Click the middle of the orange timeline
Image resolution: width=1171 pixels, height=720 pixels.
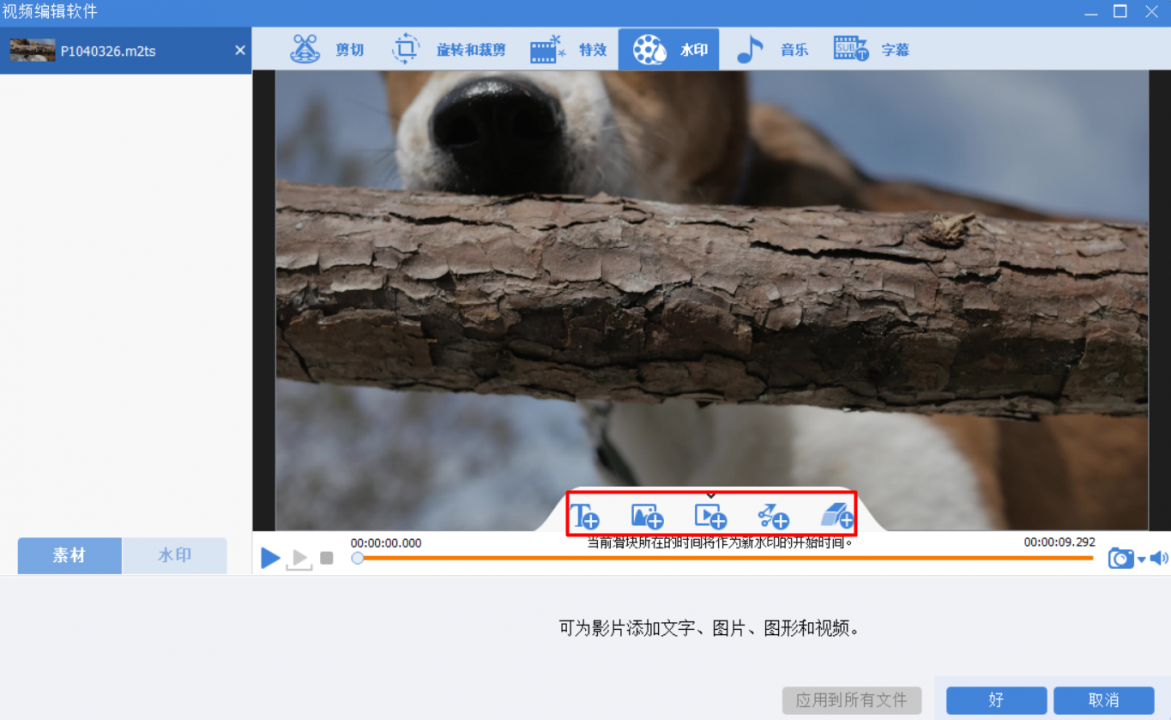[x=724, y=558]
